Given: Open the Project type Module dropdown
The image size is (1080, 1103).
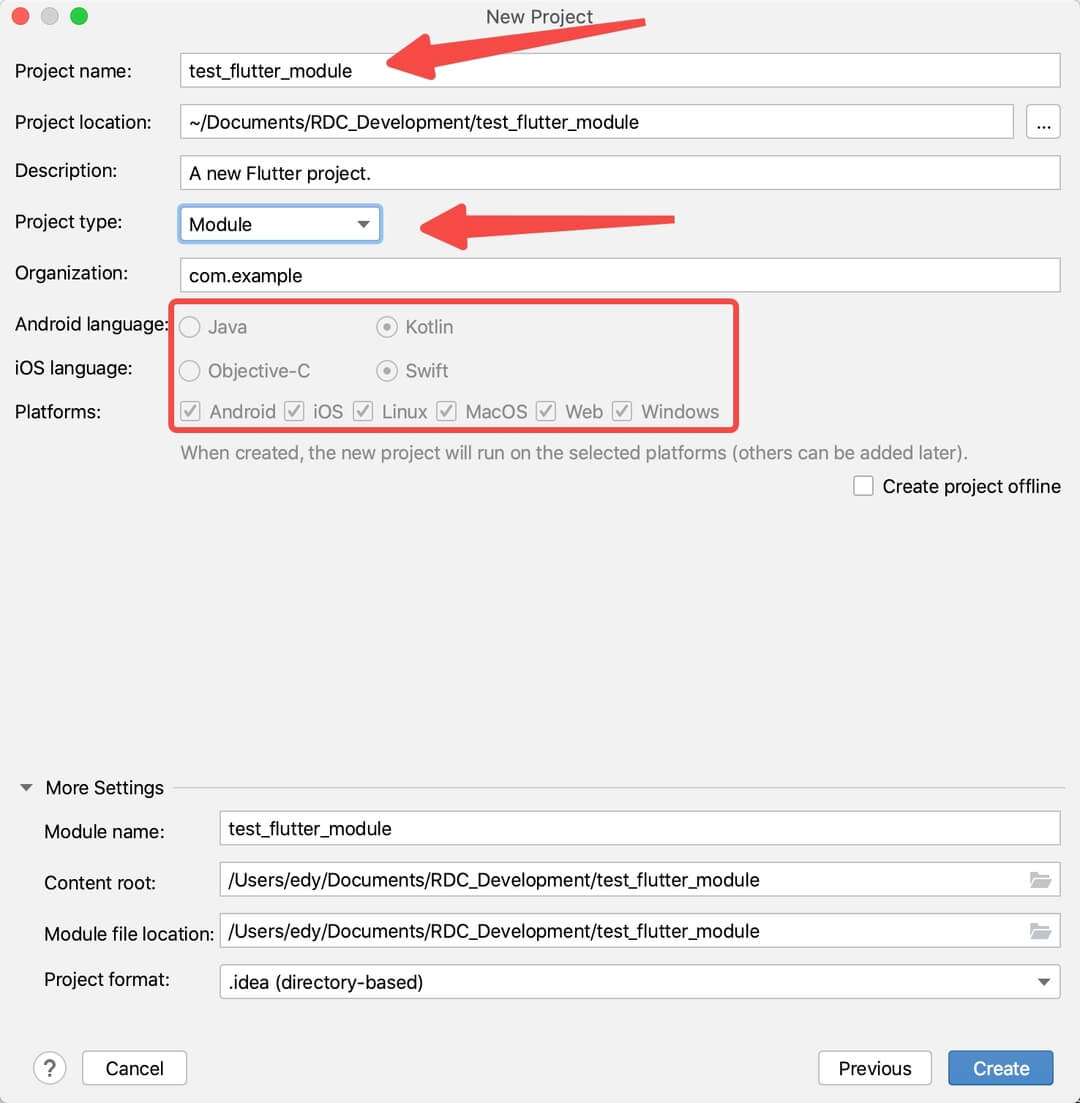Looking at the screenshot, I should pos(280,224).
